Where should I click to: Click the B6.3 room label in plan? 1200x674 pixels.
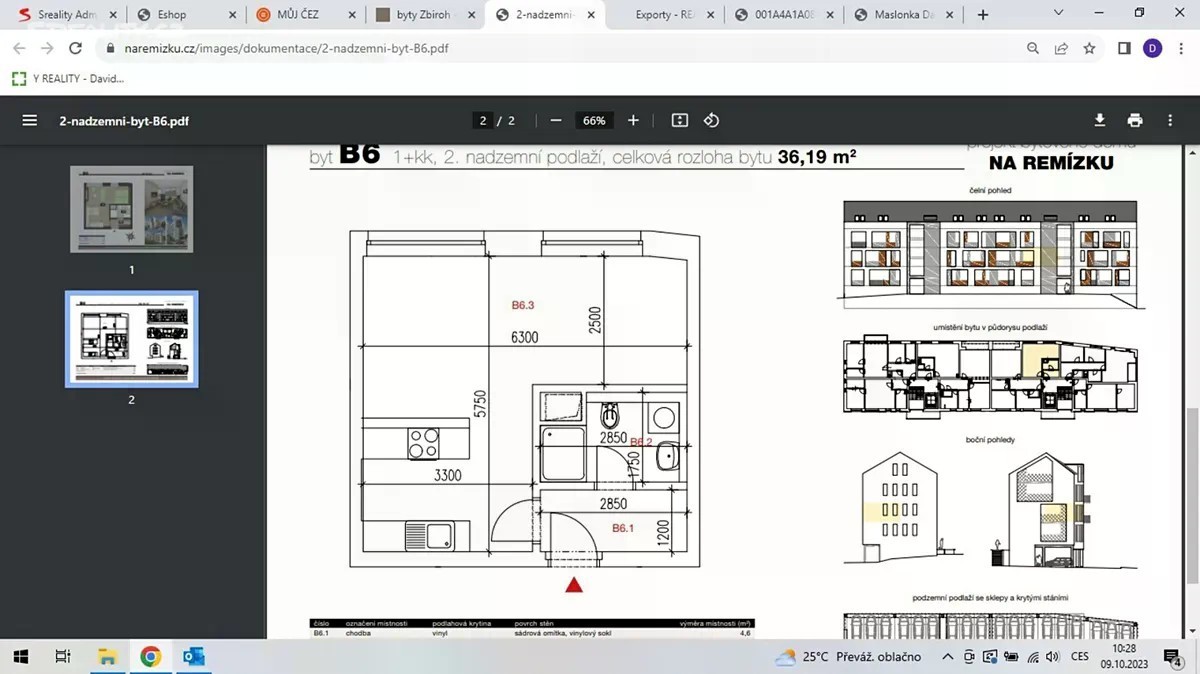click(x=524, y=306)
